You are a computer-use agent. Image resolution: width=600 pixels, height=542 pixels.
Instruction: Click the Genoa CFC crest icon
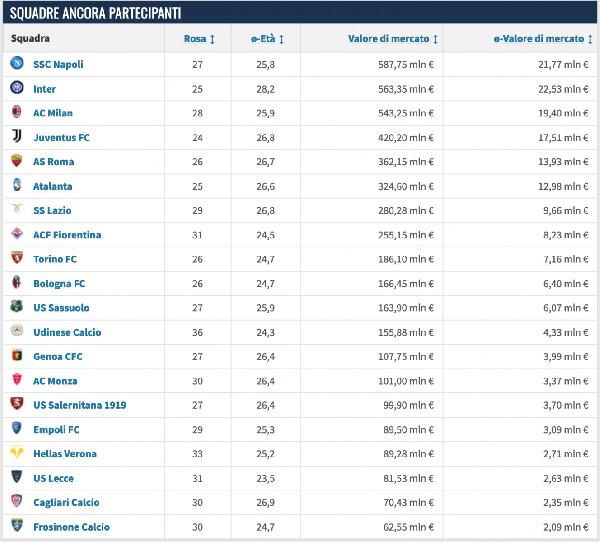click(x=17, y=355)
